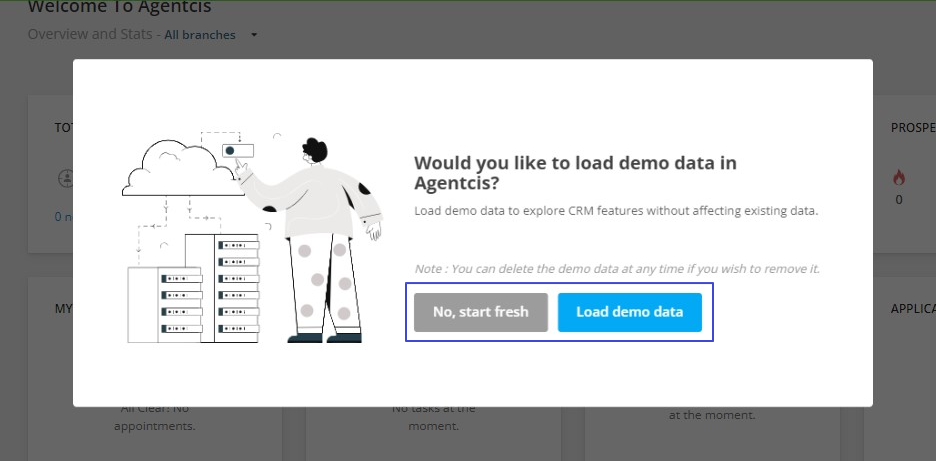The image size is (939, 461).
Task: Click the Load demo data button
Action: click(x=629, y=312)
